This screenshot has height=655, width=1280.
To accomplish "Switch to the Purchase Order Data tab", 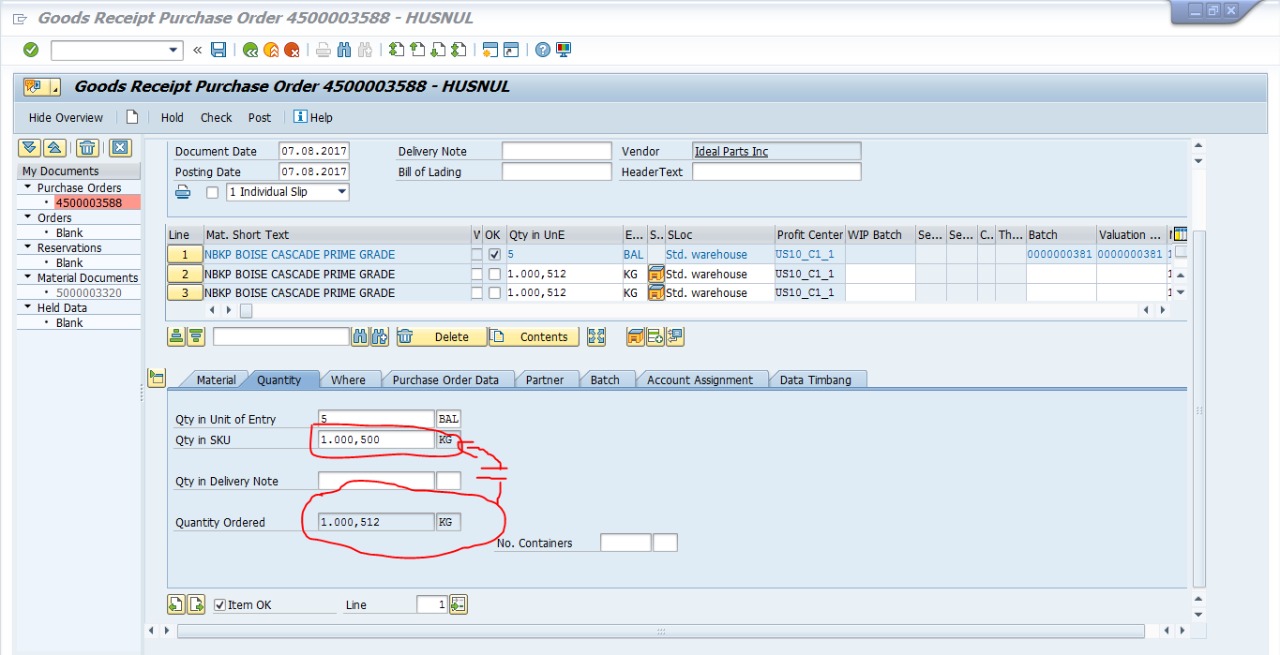I will click(x=445, y=380).
